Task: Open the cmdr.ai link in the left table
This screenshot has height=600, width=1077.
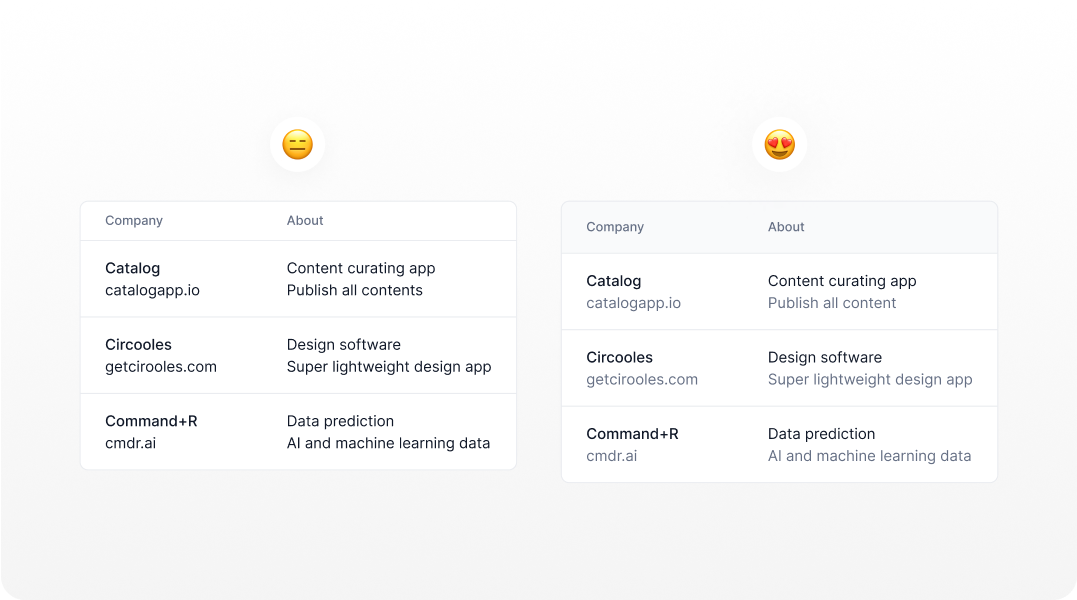Action: 131,443
